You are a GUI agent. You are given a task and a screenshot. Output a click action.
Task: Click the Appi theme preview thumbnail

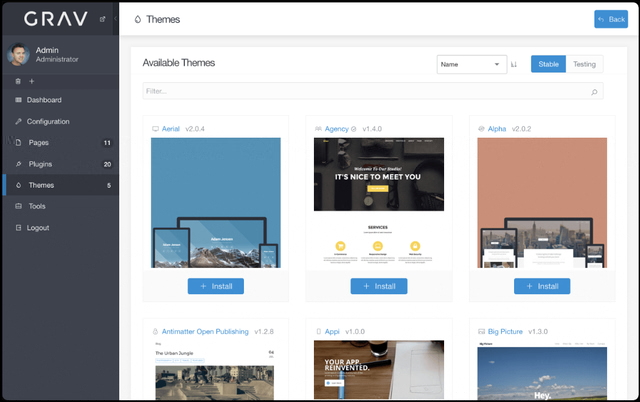(379, 370)
